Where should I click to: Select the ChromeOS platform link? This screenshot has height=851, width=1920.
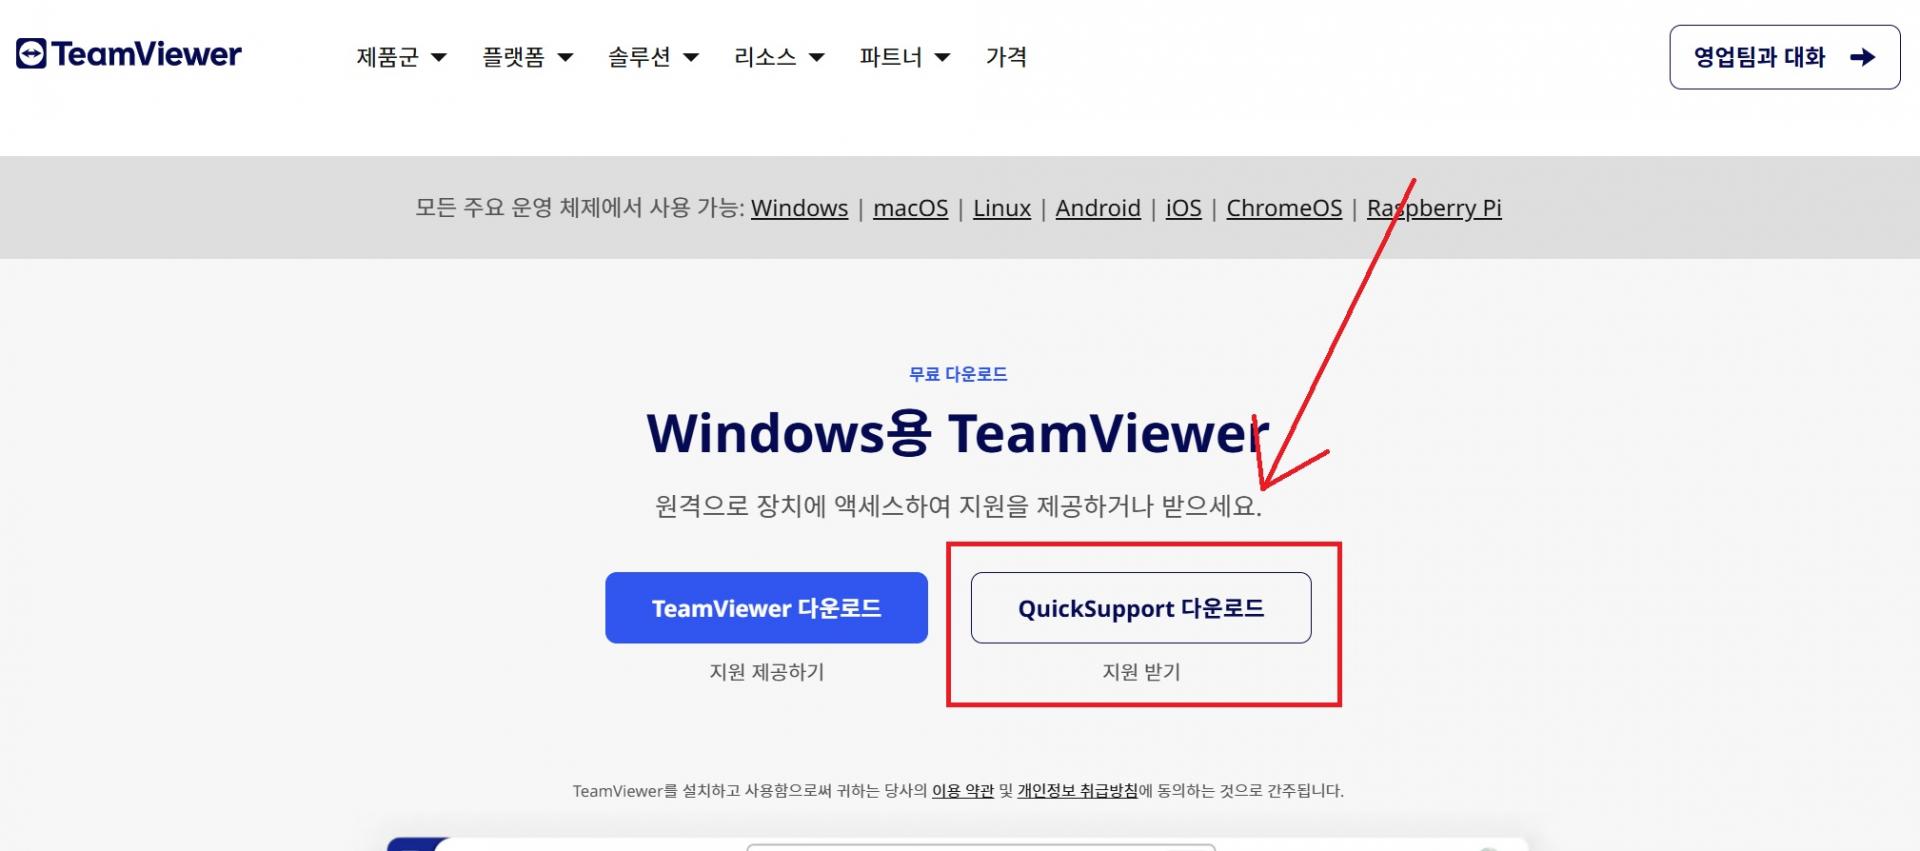tap(1284, 208)
